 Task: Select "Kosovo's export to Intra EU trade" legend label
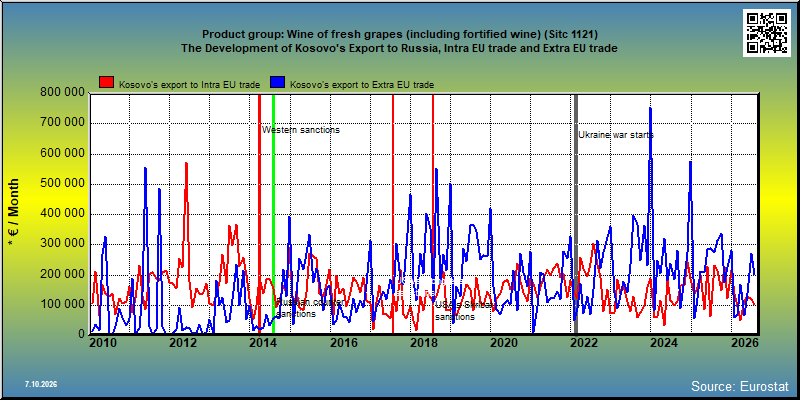(x=189, y=85)
